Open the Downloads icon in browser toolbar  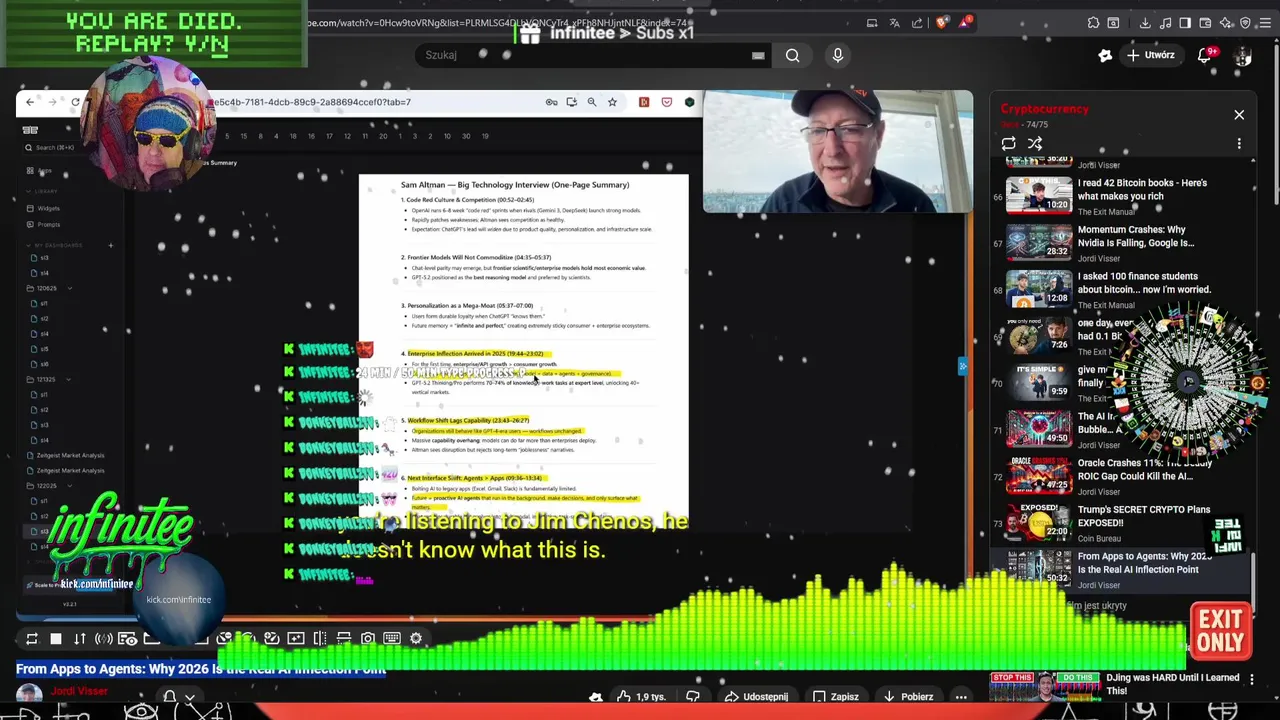1145,23
